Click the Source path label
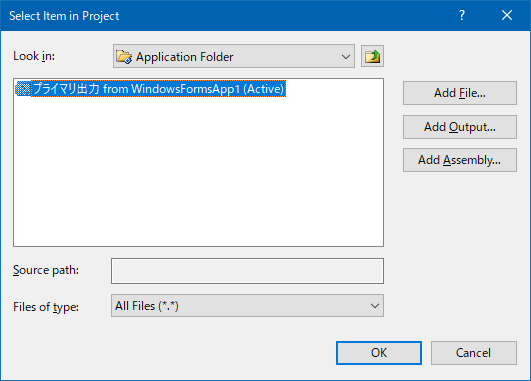 46,270
